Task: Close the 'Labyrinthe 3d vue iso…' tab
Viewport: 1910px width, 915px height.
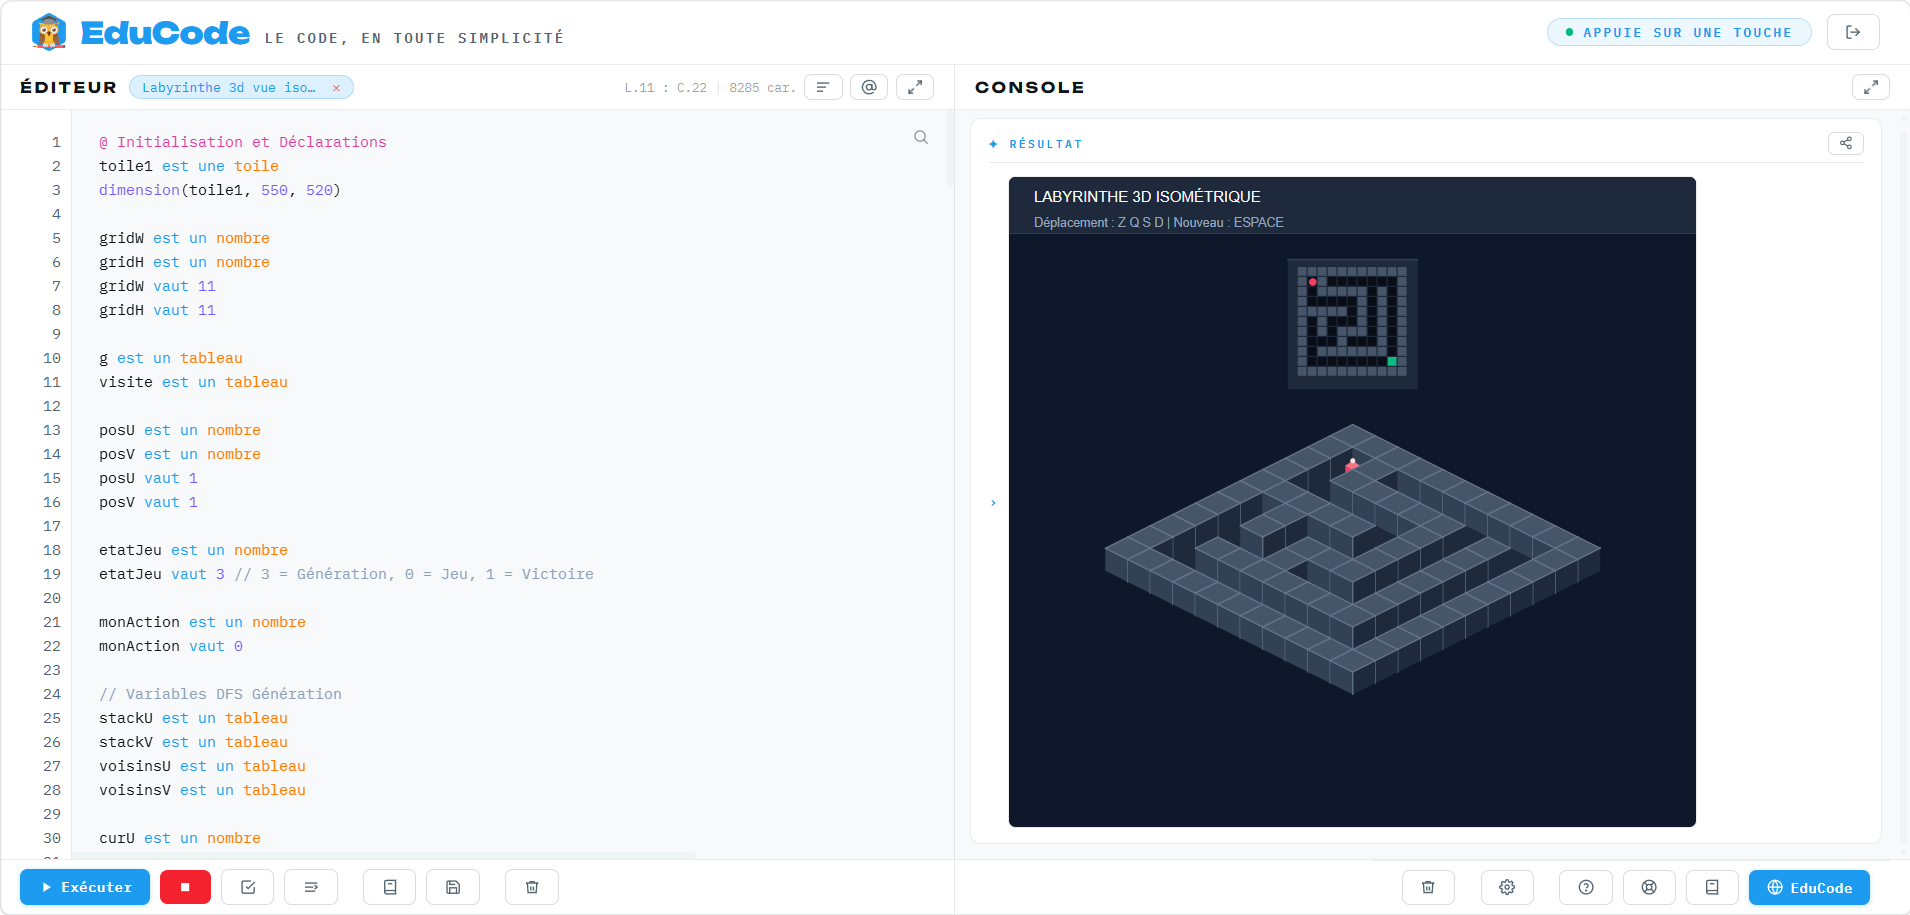Action: [336, 88]
